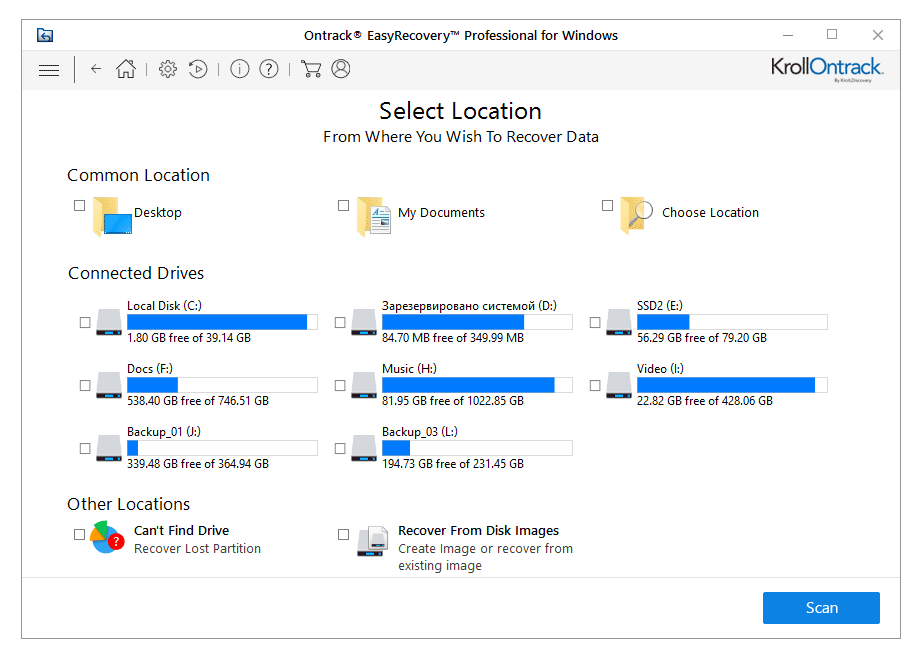The width and height of the screenshot is (924, 660).
Task: Click the Choose Location magnifier folder icon
Action: (637, 216)
